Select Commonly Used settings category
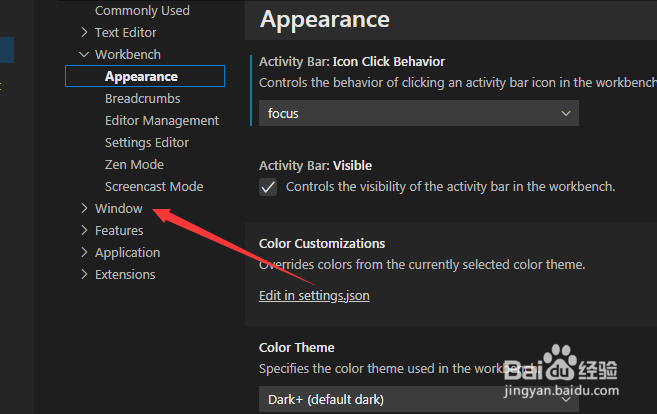Screen dimensions: 657x414 pyautogui.click(x=142, y=11)
